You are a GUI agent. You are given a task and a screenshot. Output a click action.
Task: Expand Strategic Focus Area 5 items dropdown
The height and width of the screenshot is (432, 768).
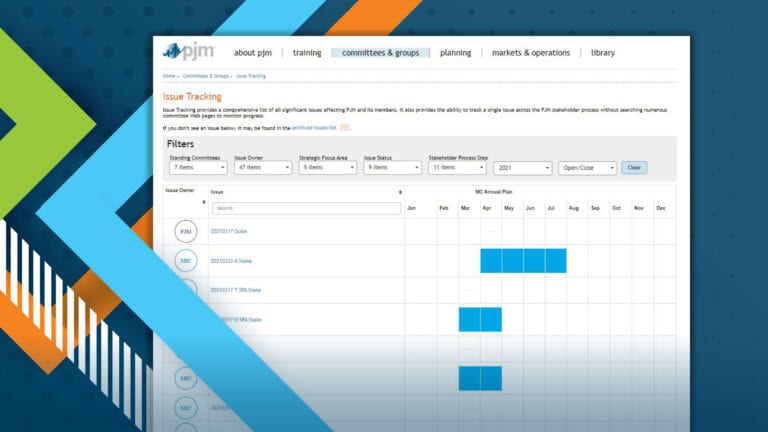click(x=327, y=168)
